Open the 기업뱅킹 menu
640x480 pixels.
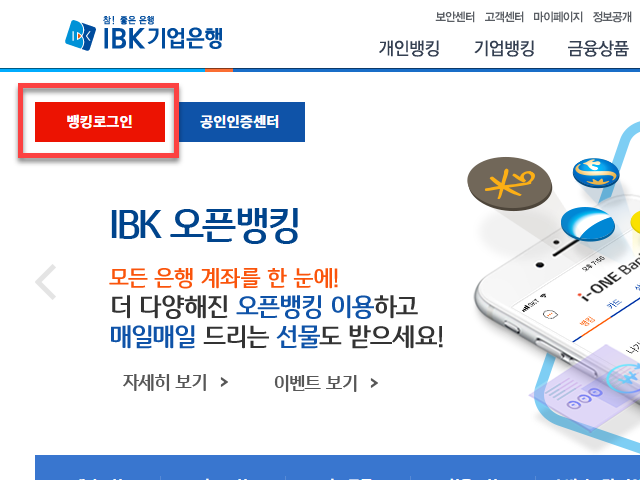pos(504,48)
